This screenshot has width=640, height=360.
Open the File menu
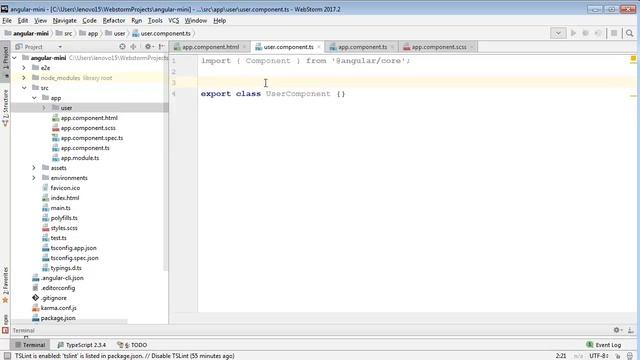(x=7, y=20)
